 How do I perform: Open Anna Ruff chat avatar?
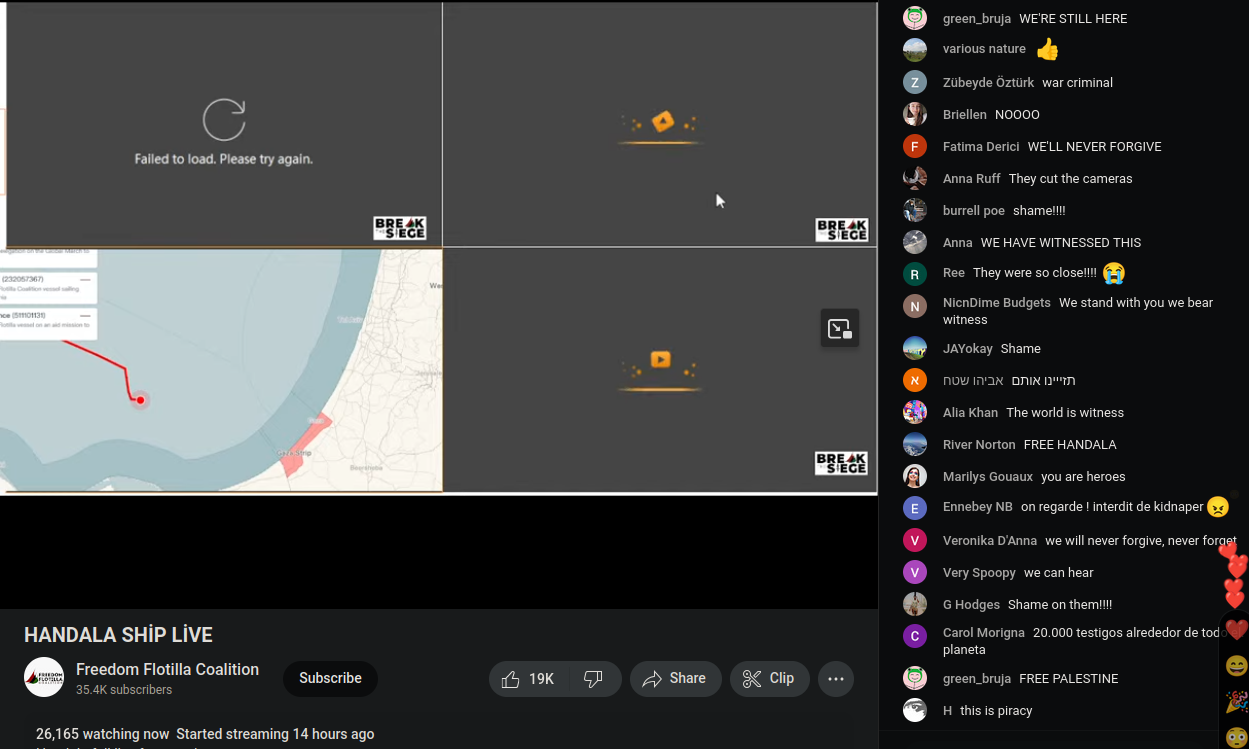point(915,178)
